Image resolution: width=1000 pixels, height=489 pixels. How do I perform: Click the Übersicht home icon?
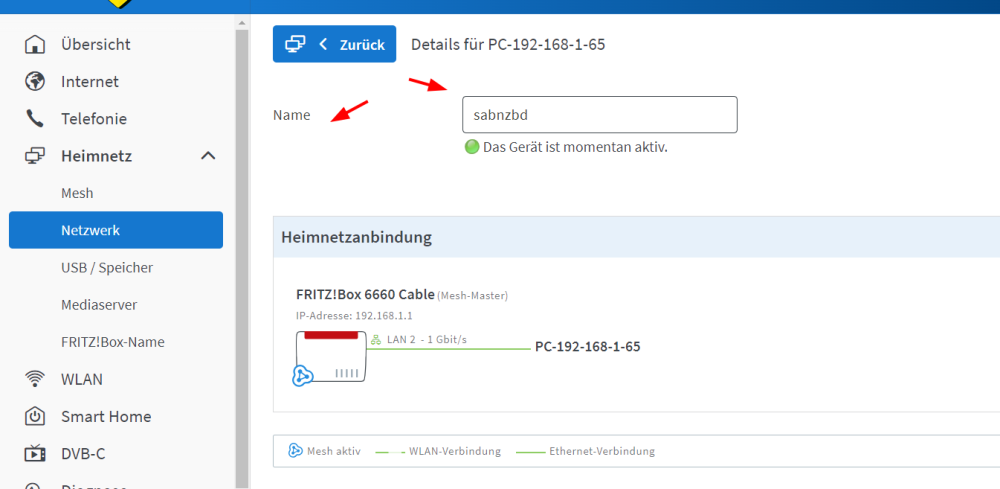[34, 45]
